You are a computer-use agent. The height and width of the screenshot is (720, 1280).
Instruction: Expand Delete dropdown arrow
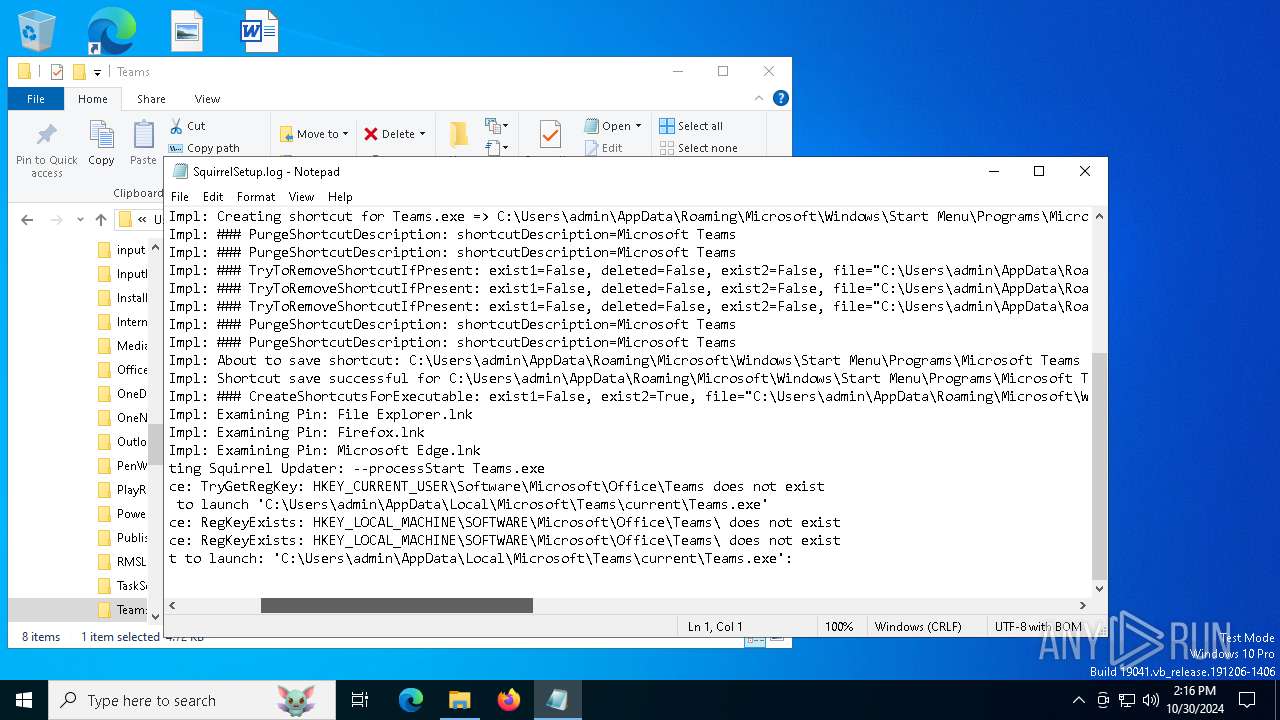422,134
